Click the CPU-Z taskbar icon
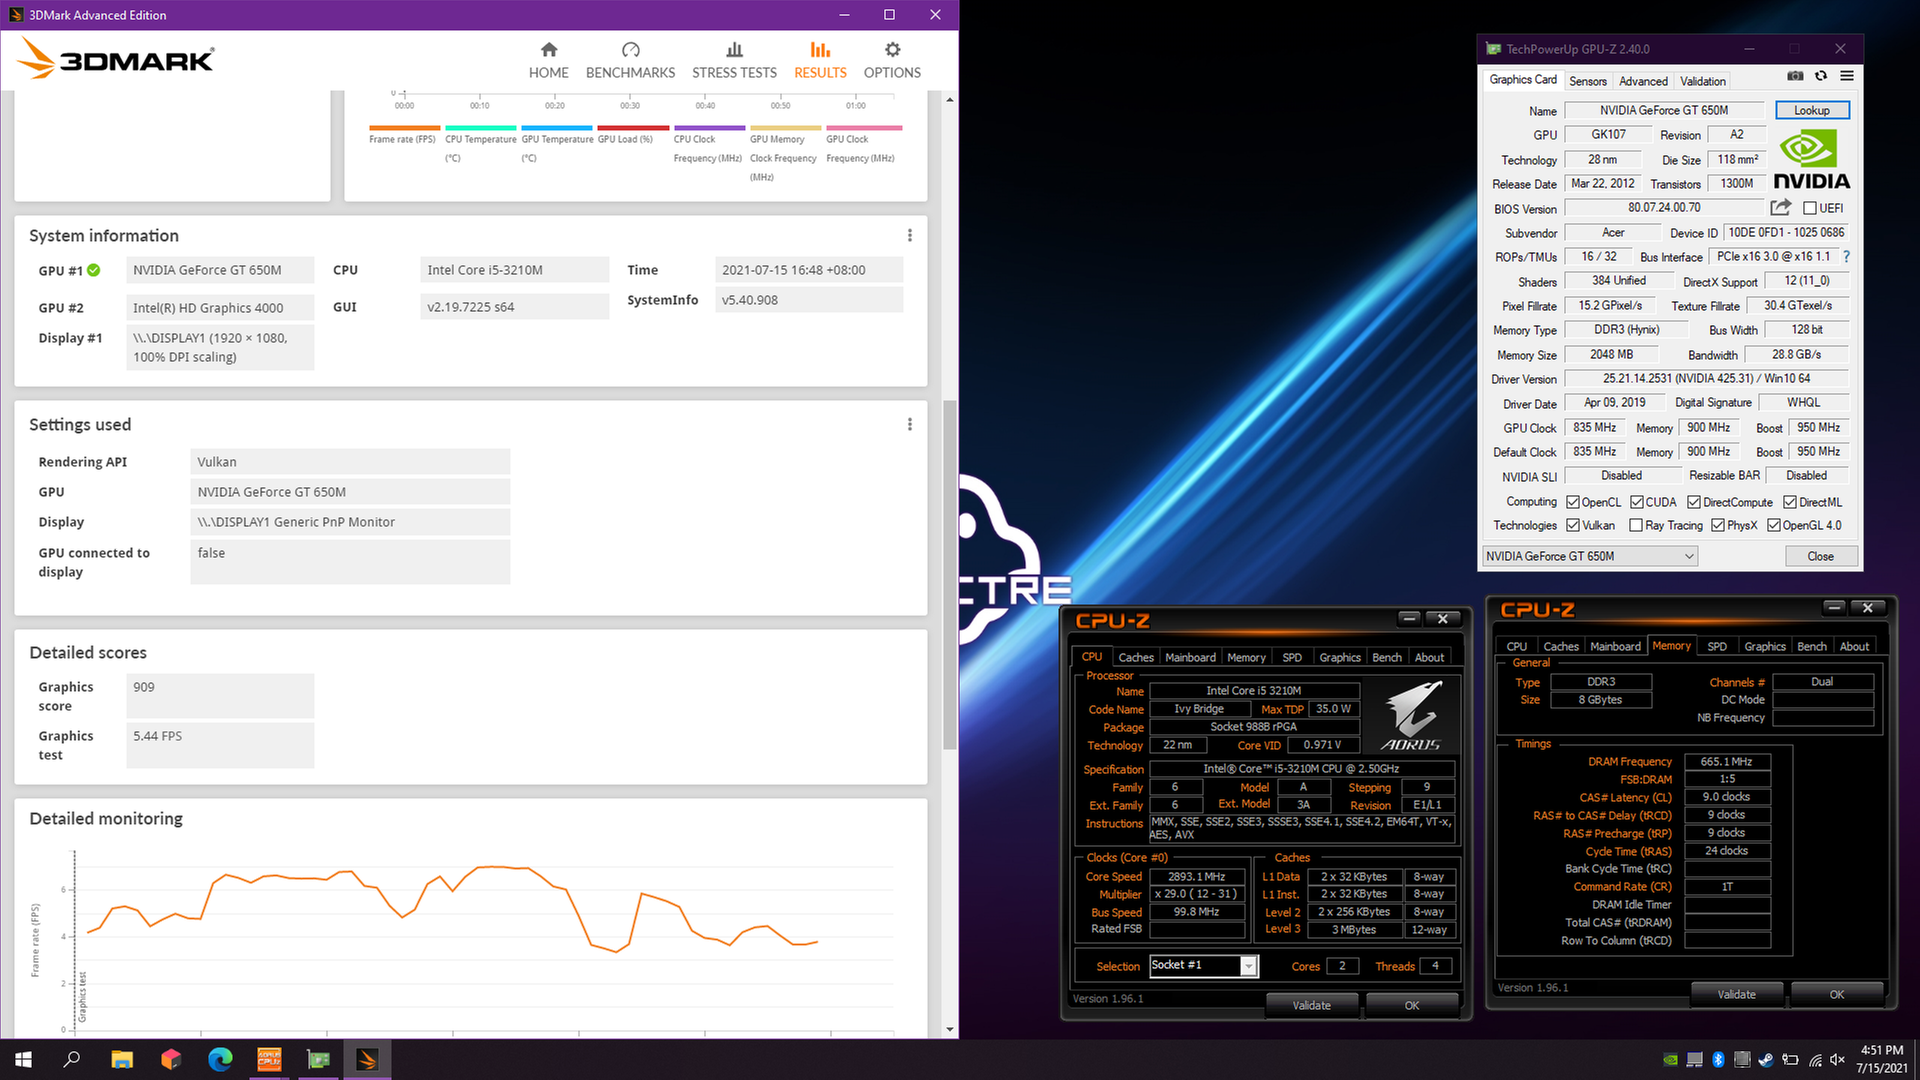Screen dimensions: 1920x1080 click(269, 1059)
